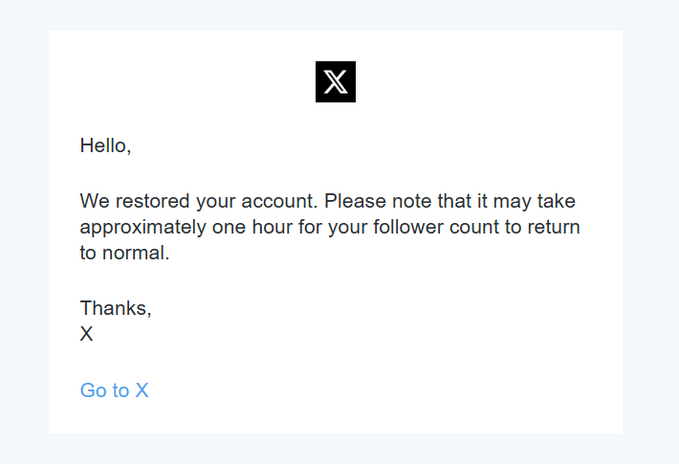The height and width of the screenshot is (467, 679).
Task: Click the word follower
Action: click(x=408, y=227)
